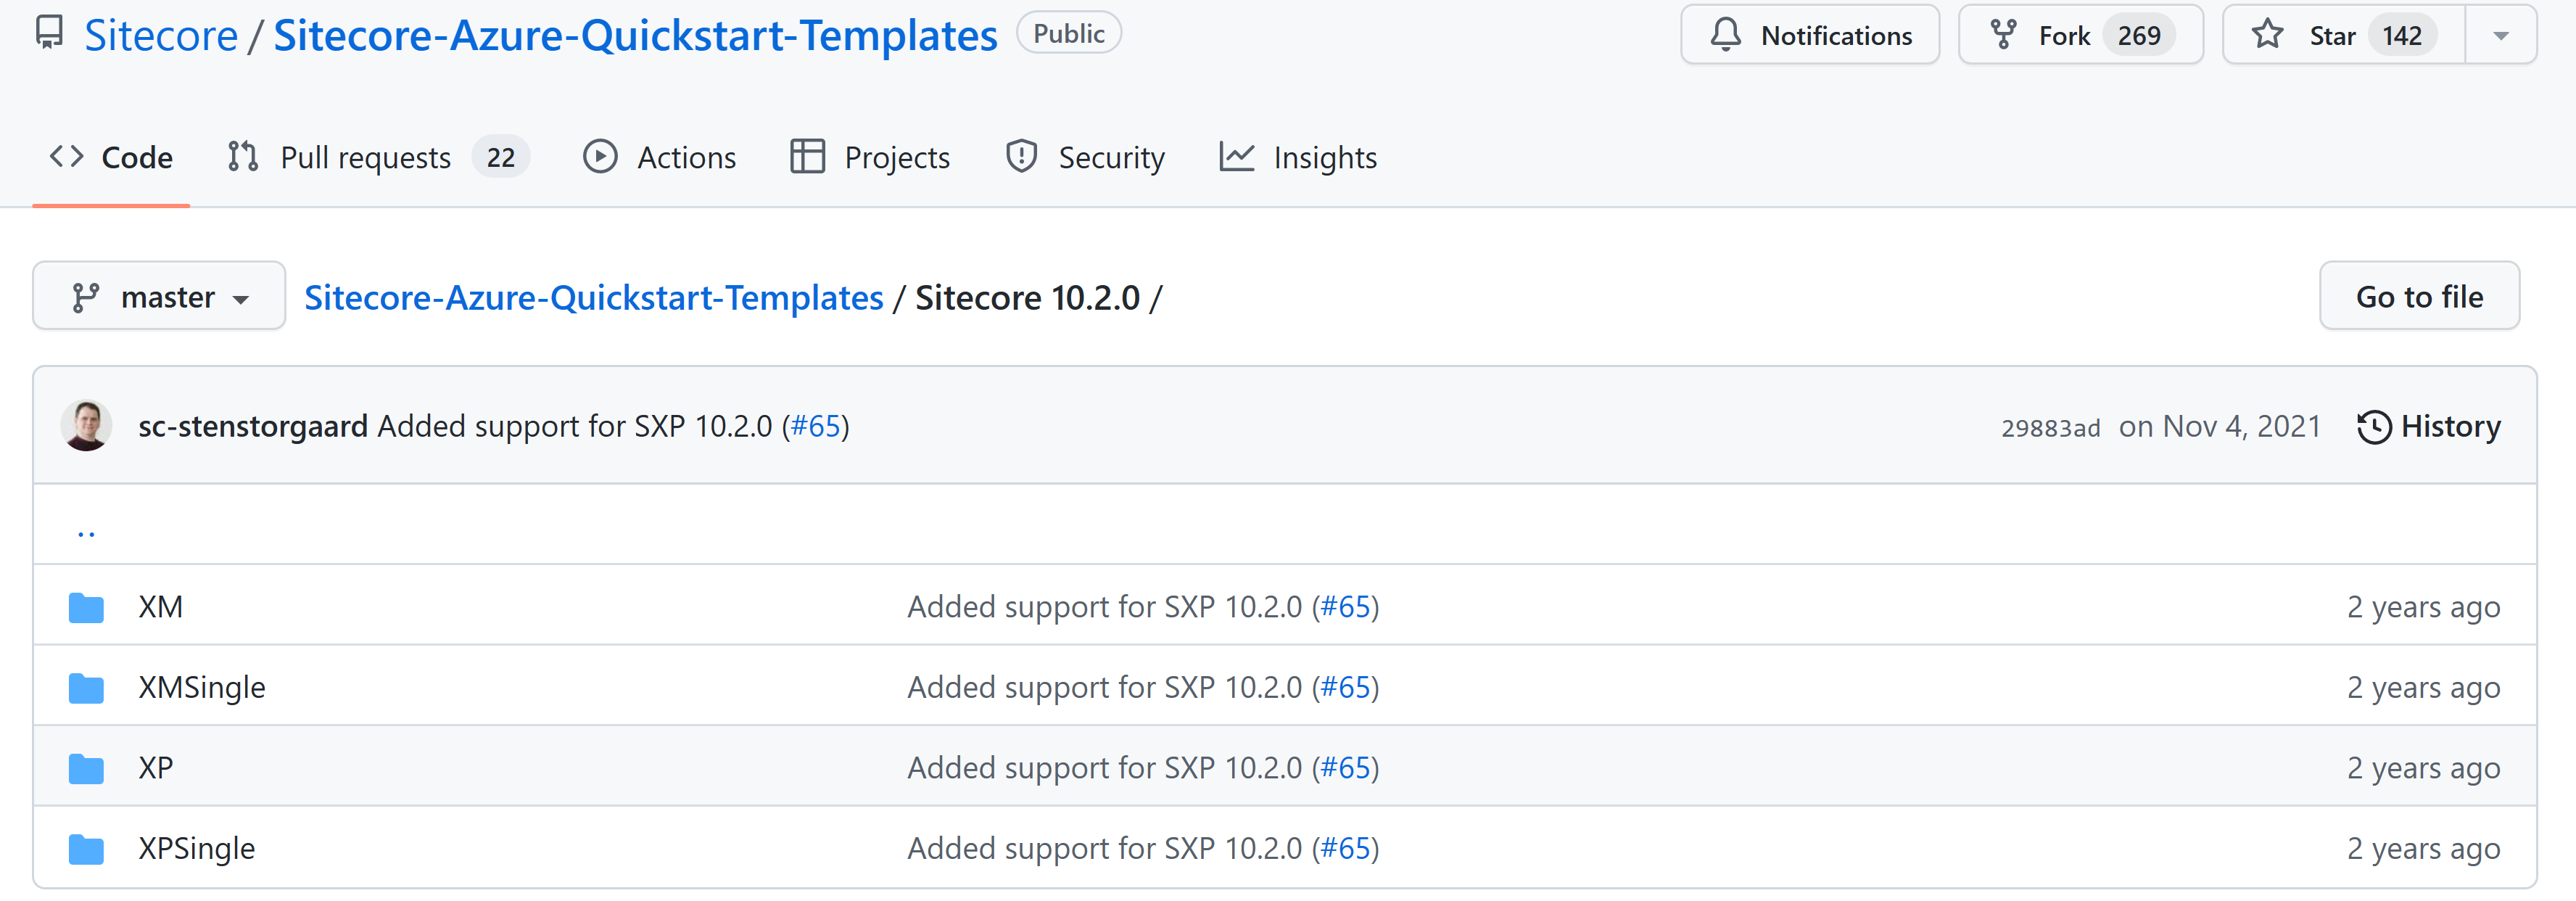
Task: Open the master branch selector
Action: 159,296
